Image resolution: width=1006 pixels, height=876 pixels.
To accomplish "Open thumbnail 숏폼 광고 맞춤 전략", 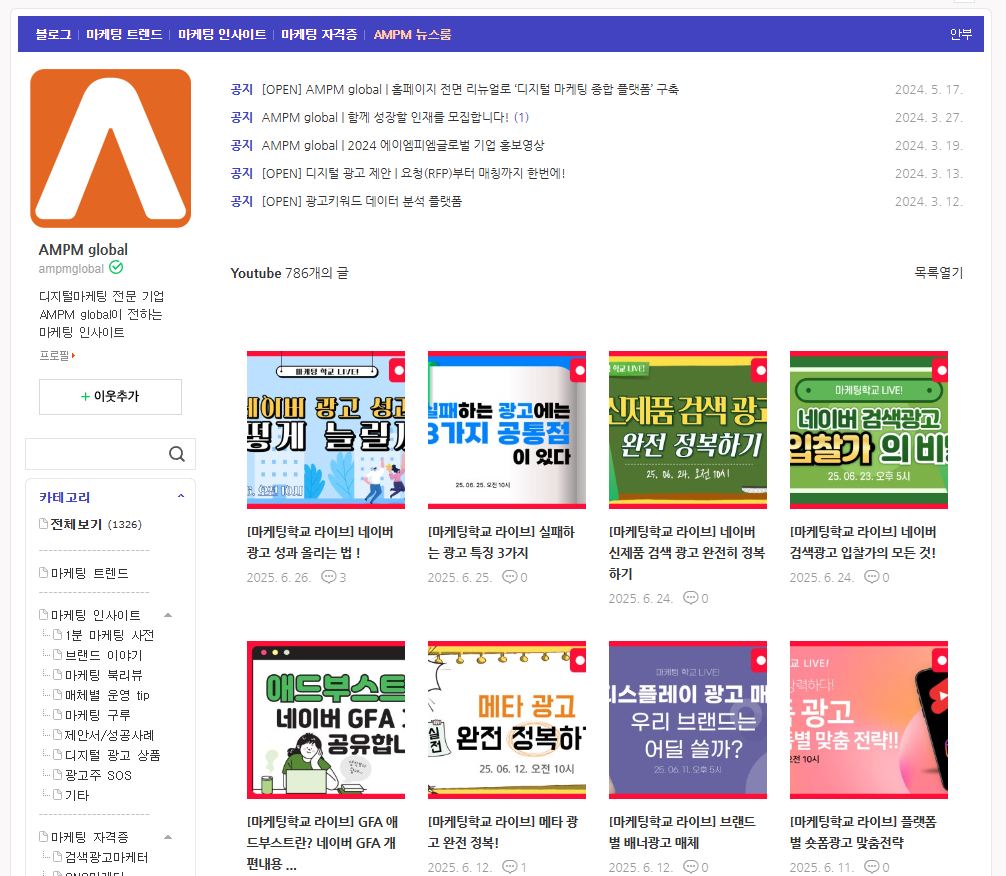I will [869, 720].
